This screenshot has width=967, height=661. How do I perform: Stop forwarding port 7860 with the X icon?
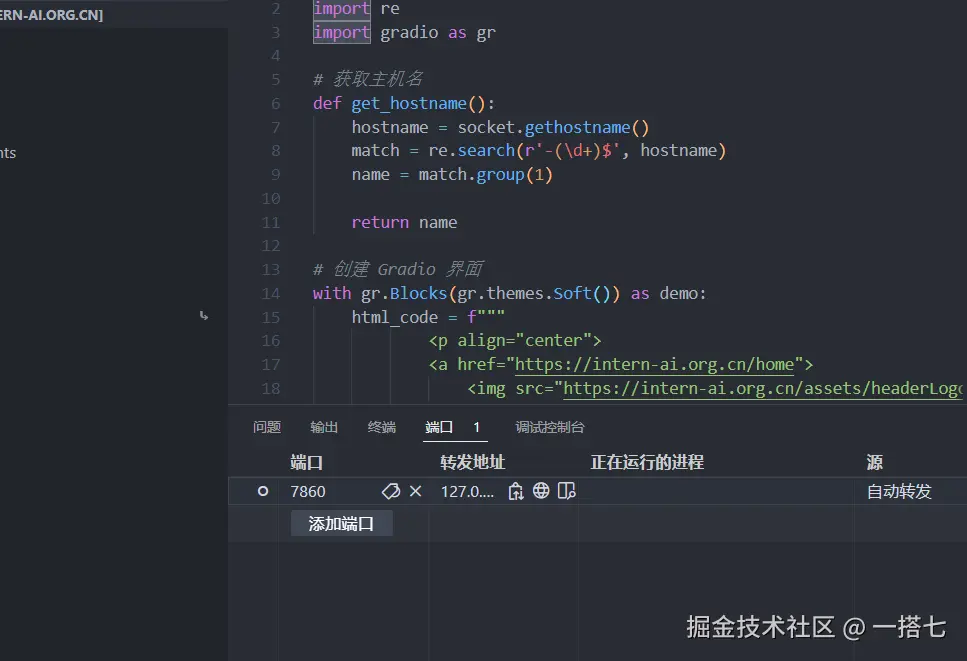click(416, 491)
